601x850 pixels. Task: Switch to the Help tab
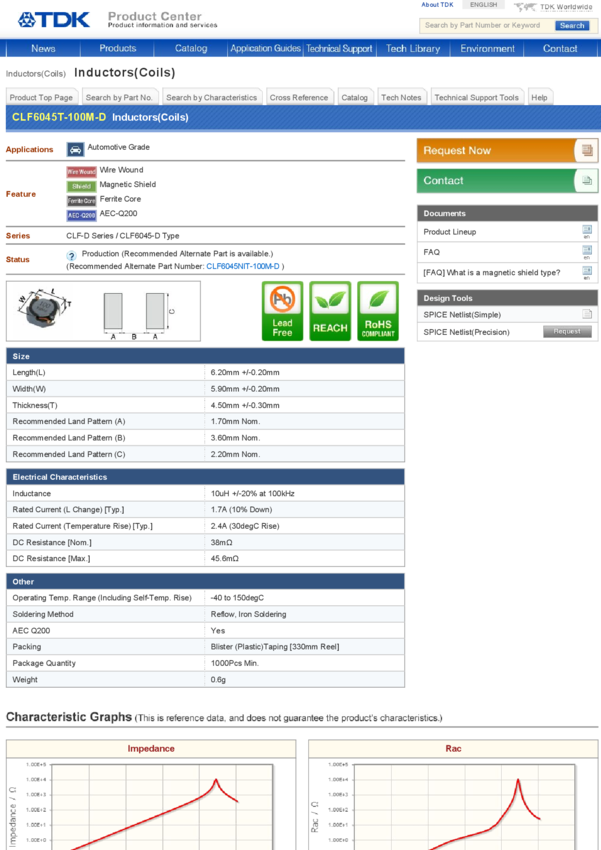(x=539, y=97)
